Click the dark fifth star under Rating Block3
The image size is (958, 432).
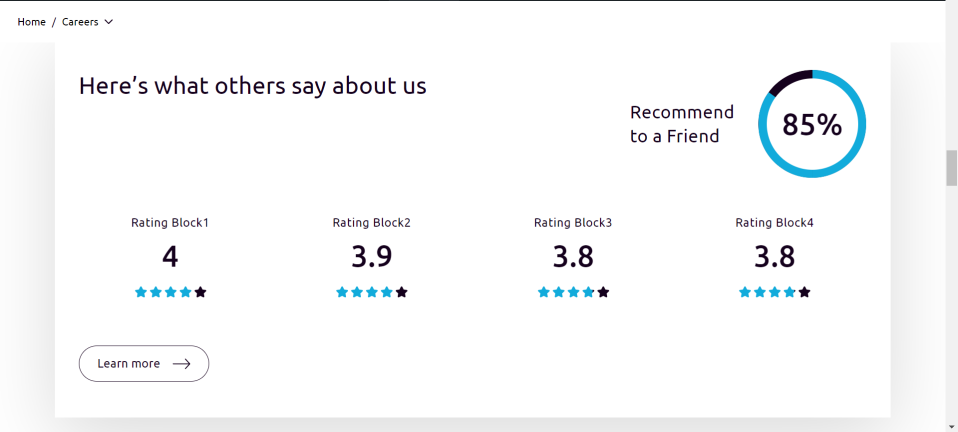(603, 292)
